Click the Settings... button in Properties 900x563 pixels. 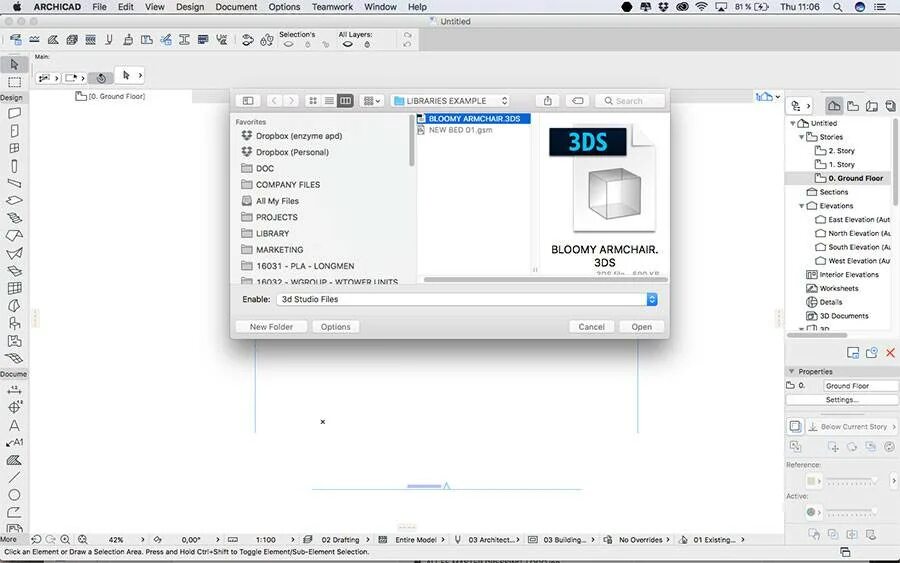(x=841, y=399)
